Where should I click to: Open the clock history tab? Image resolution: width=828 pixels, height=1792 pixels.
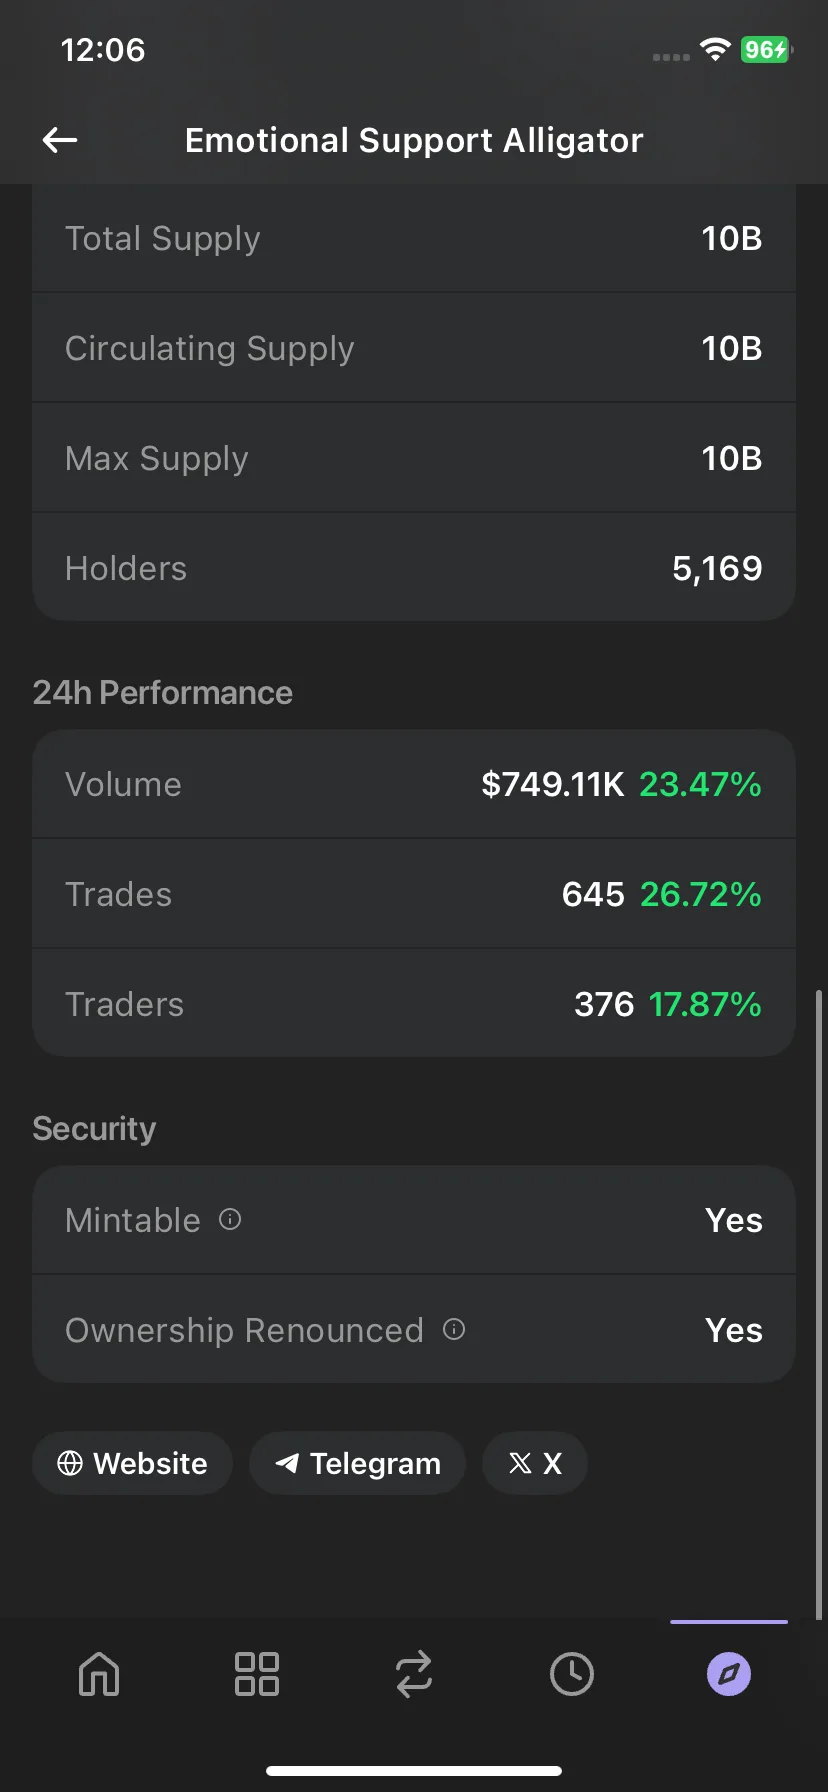[x=572, y=1674]
